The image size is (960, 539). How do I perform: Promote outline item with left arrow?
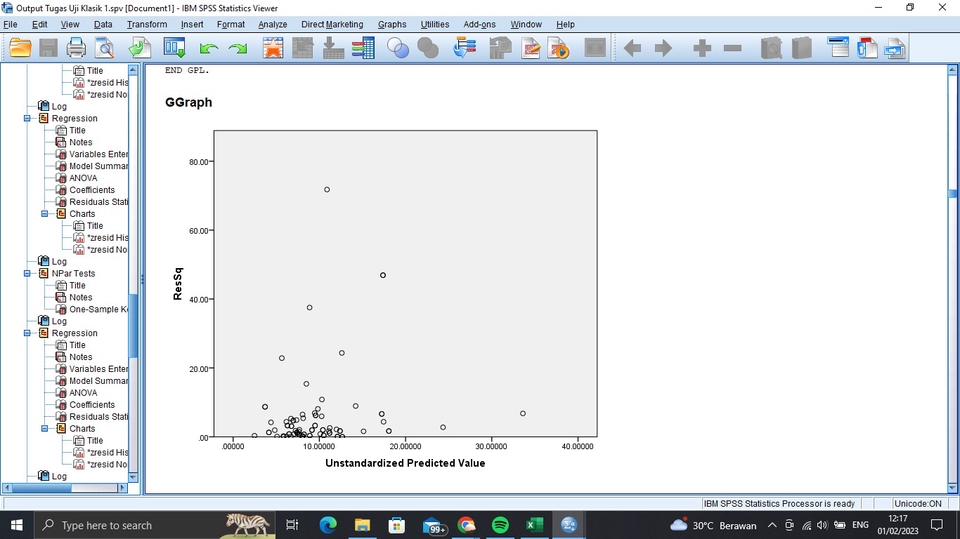[632, 48]
